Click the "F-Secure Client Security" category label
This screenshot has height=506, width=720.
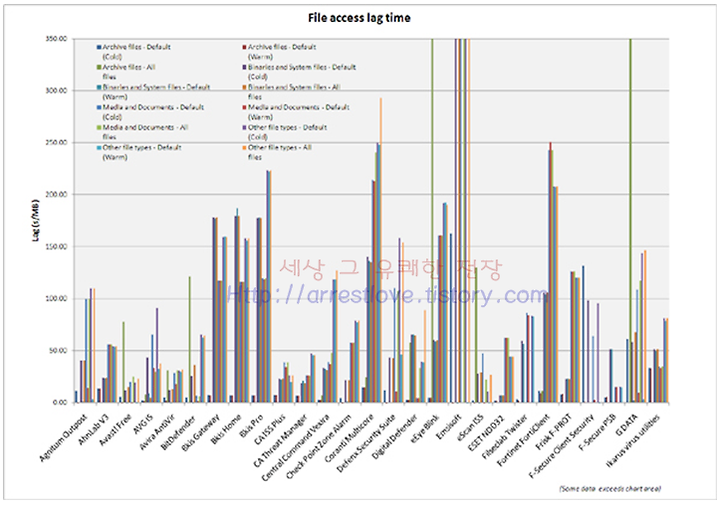[x=563, y=446]
